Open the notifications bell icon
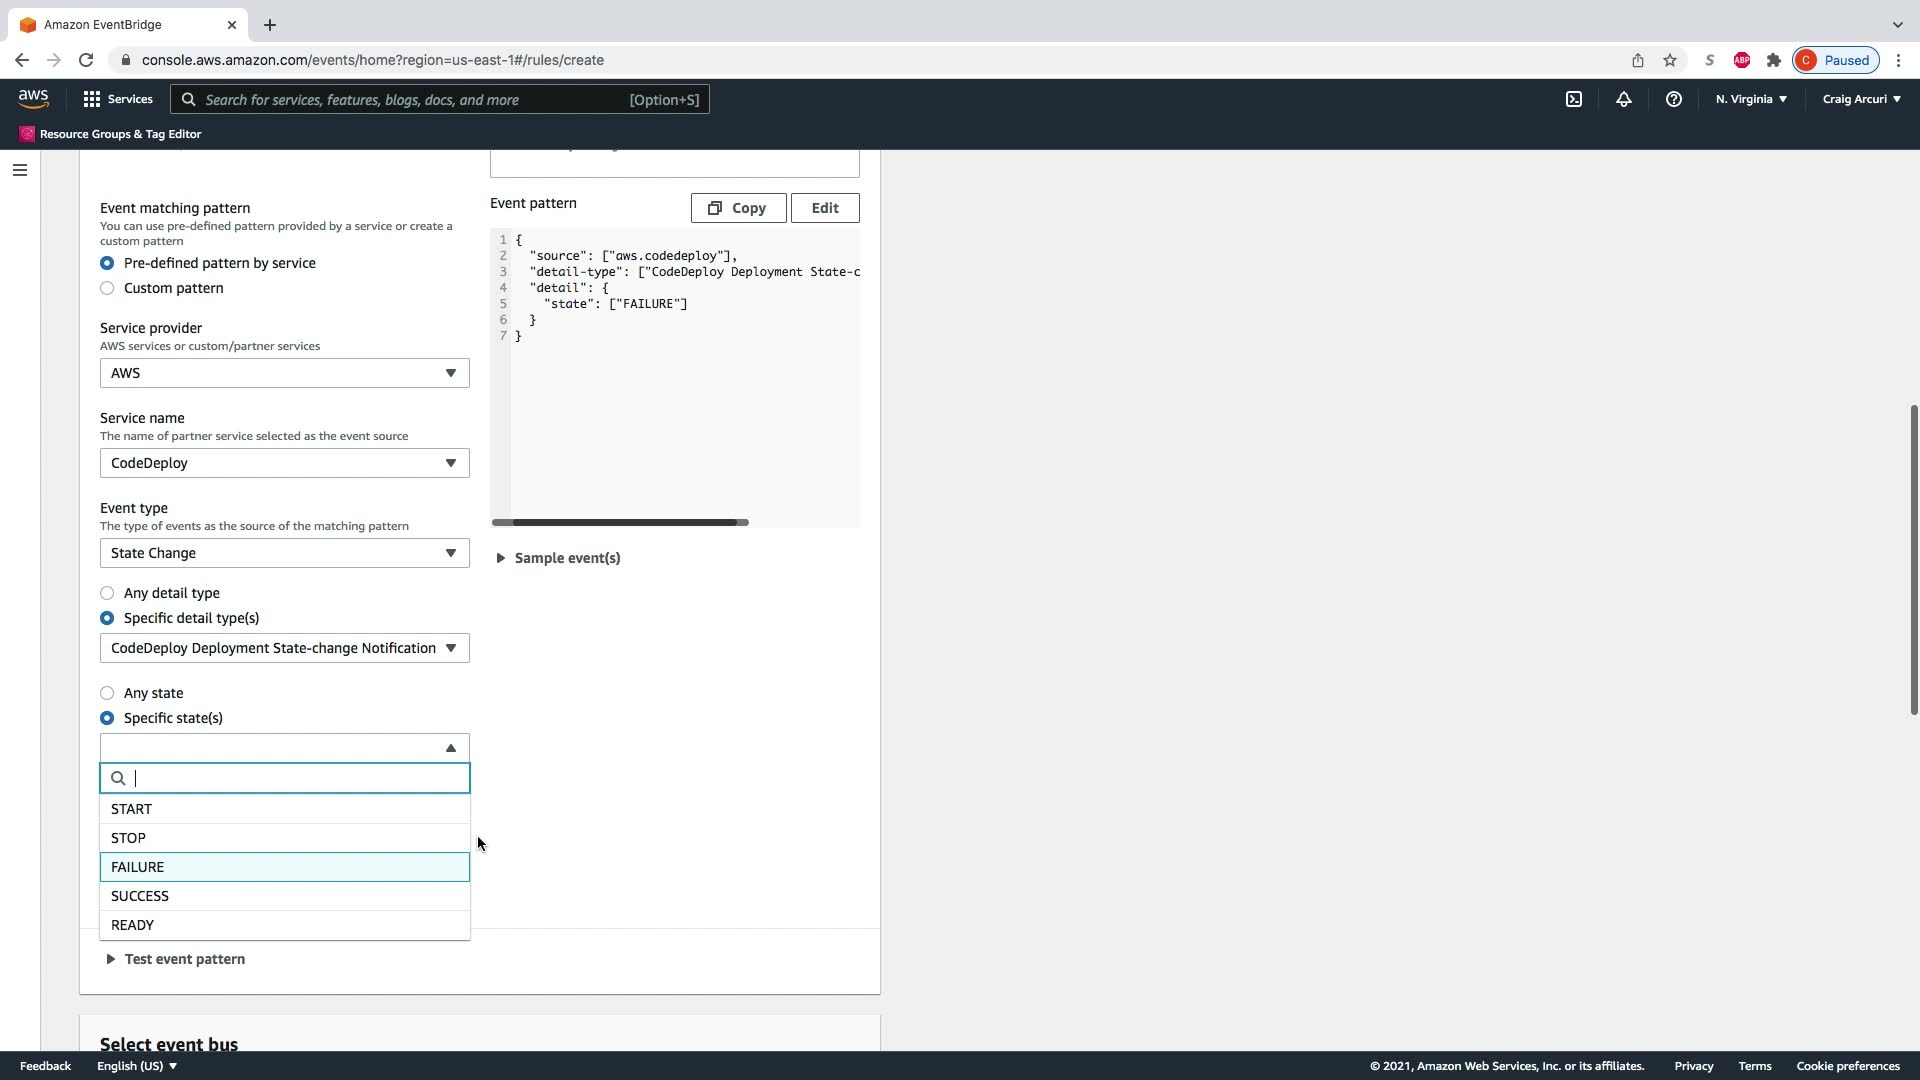Viewport: 1920px width, 1080px height. (x=1623, y=99)
